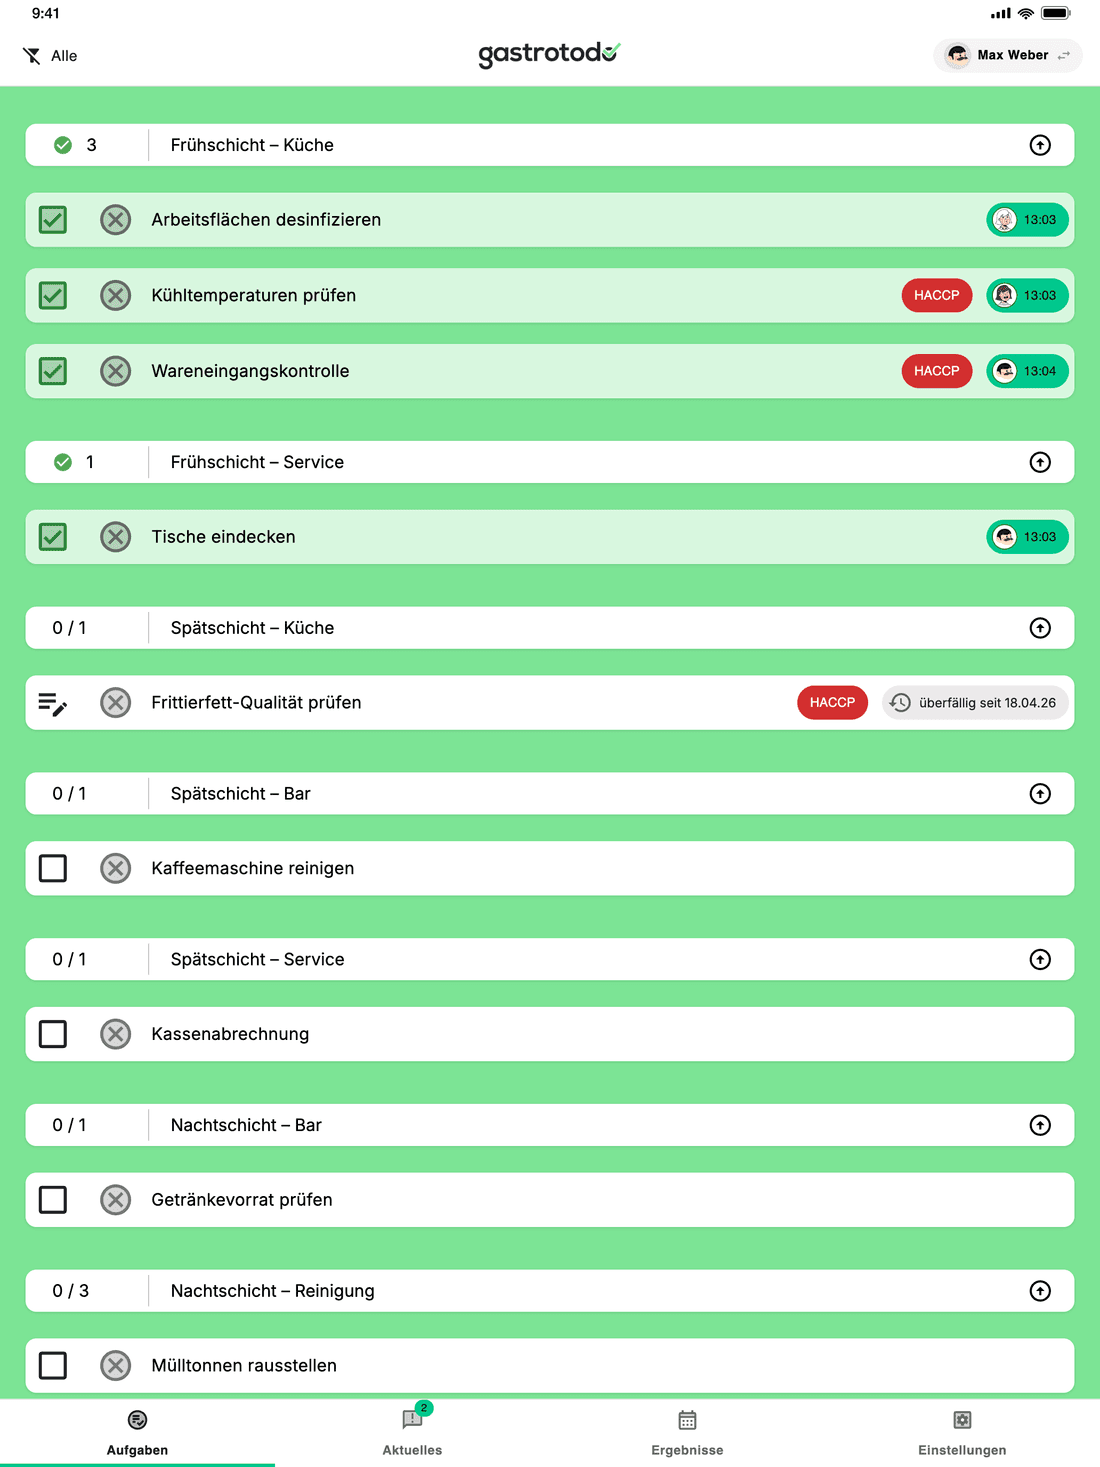Collapse the Spätschicht – Bar section
The width and height of the screenshot is (1100, 1467).
pyautogui.click(x=1040, y=794)
